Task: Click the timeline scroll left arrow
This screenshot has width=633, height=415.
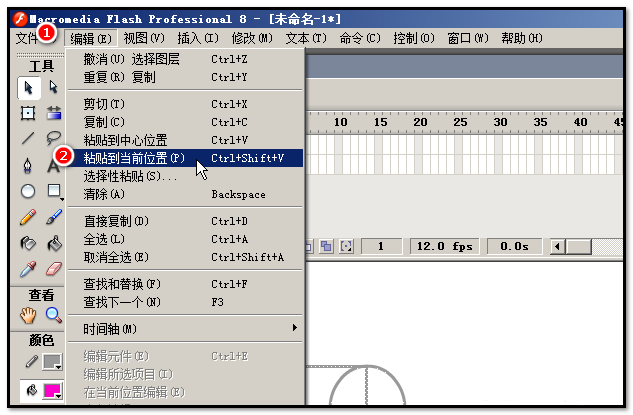Action: (558, 246)
